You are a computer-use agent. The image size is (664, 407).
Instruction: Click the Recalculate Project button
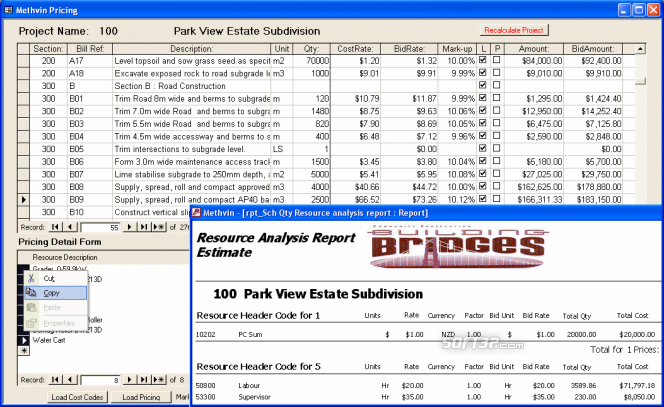[x=514, y=30]
